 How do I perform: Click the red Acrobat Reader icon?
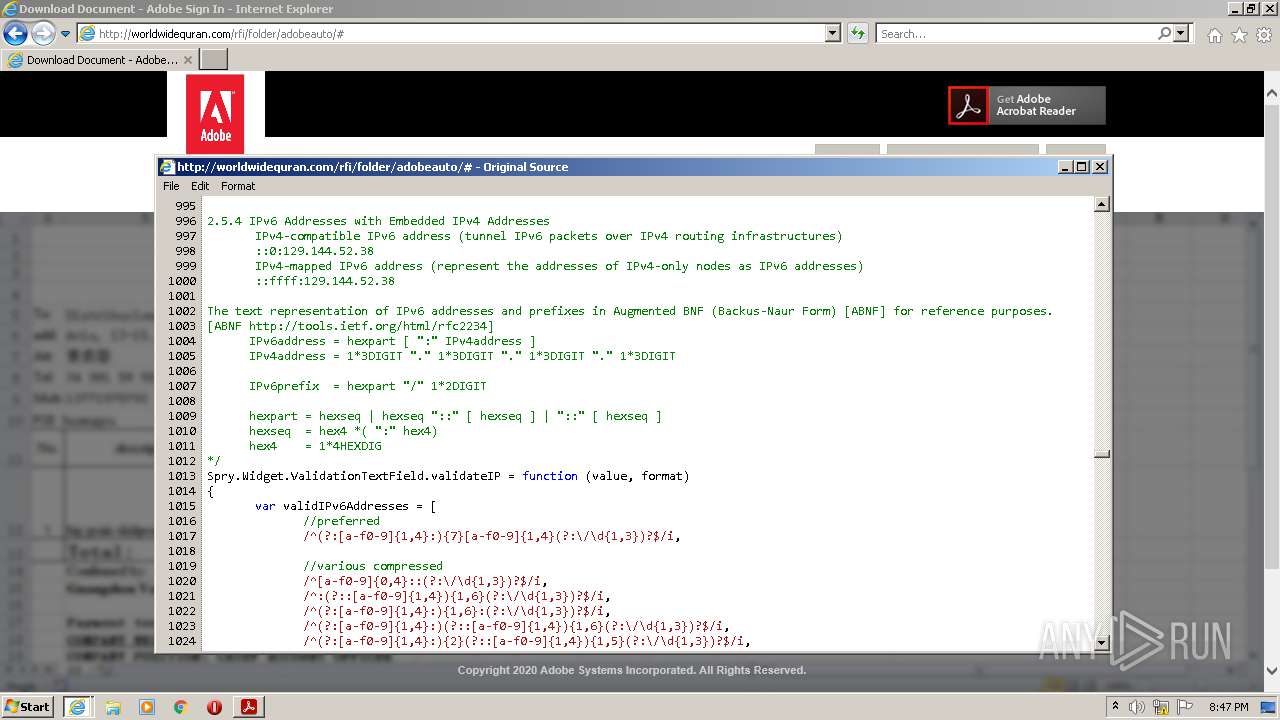click(968, 105)
